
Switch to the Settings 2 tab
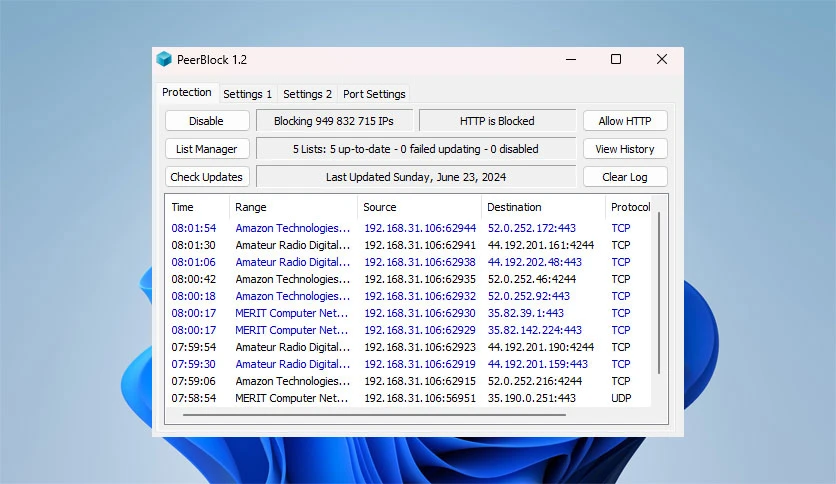point(308,94)
